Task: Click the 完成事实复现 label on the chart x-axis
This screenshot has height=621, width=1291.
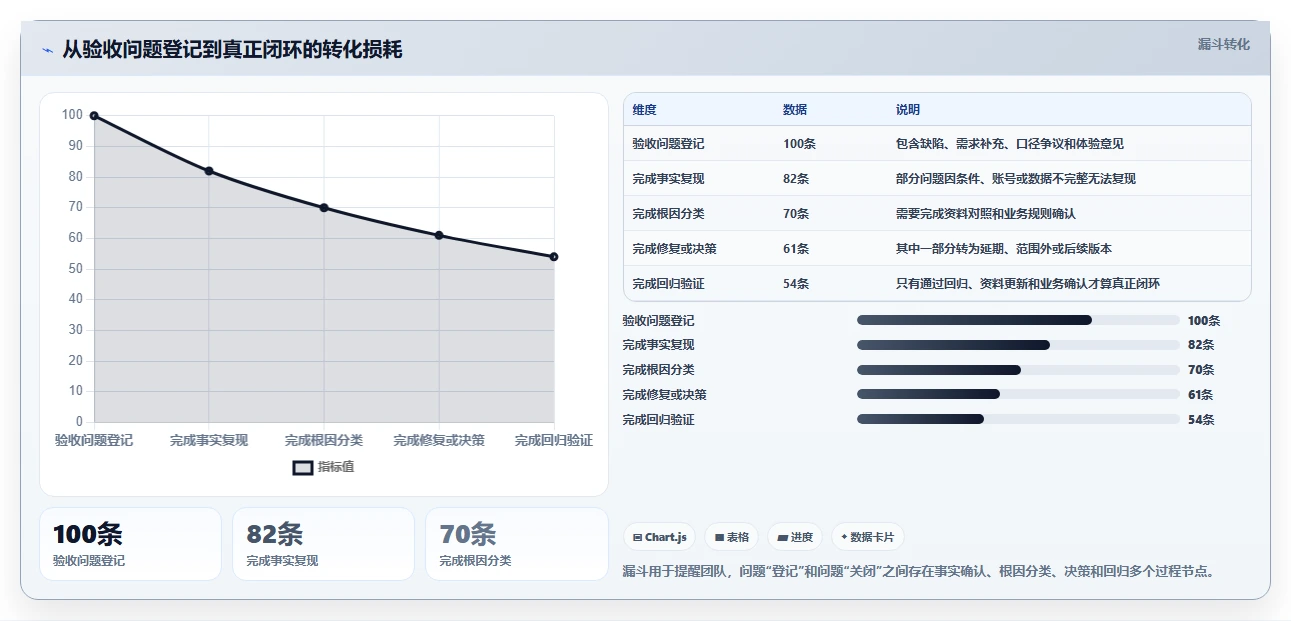Action: (209, 440)
